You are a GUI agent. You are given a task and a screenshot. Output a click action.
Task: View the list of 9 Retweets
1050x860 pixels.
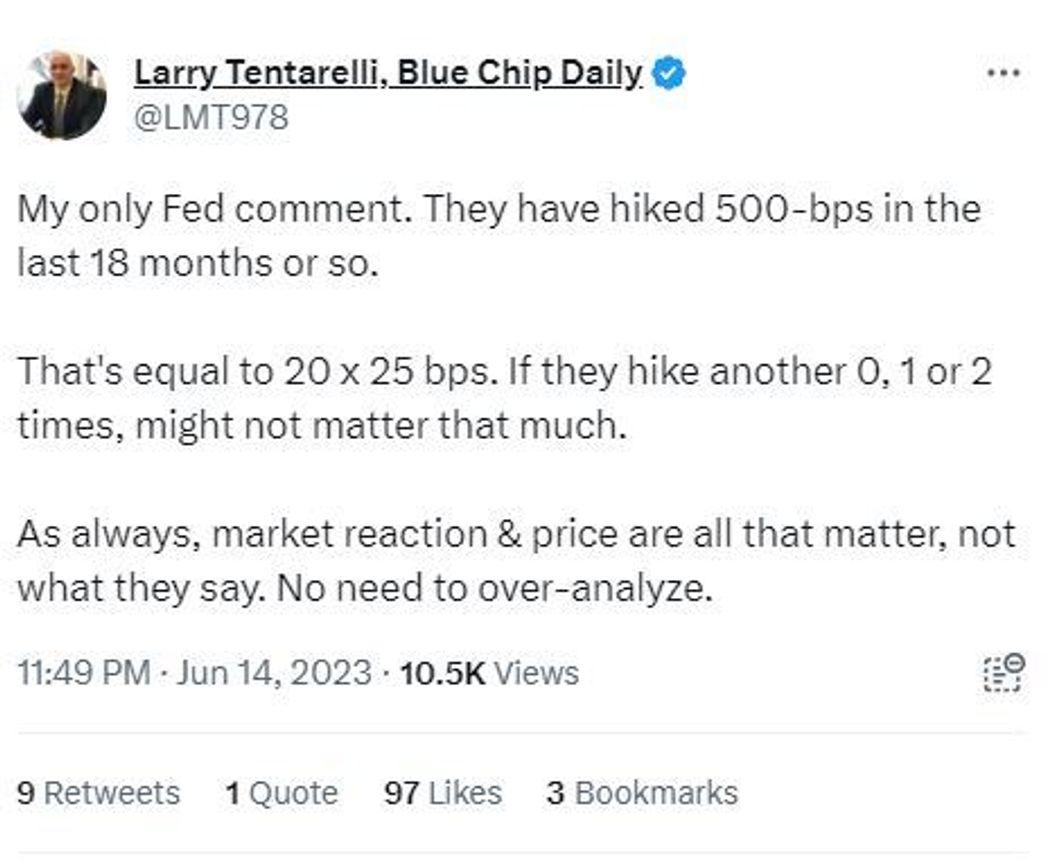(x=98, y=793)
